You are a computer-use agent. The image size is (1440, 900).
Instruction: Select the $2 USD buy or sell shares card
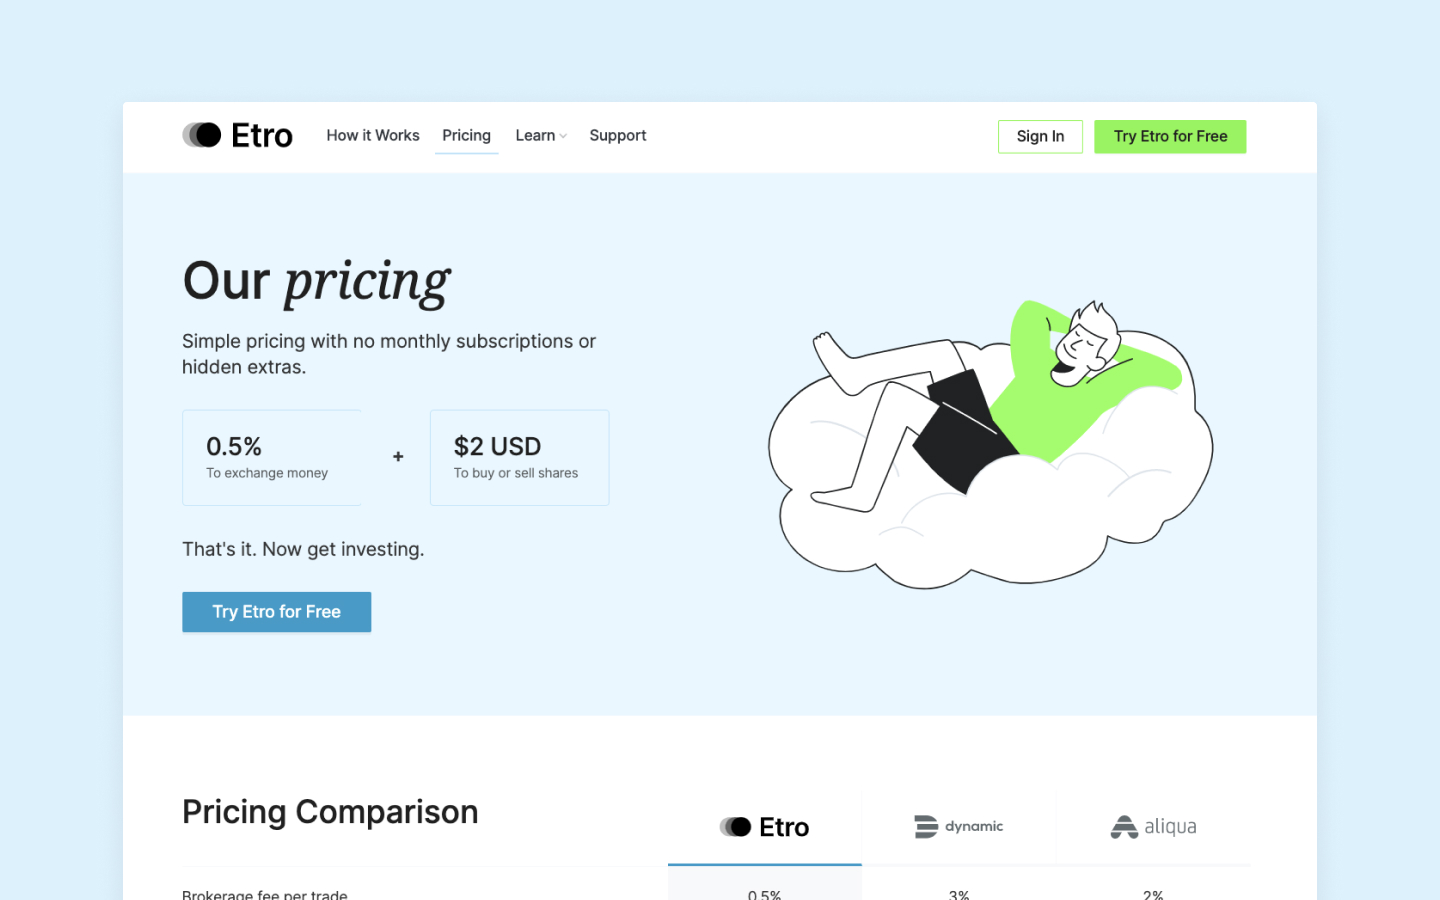click(x=519, y=457)
